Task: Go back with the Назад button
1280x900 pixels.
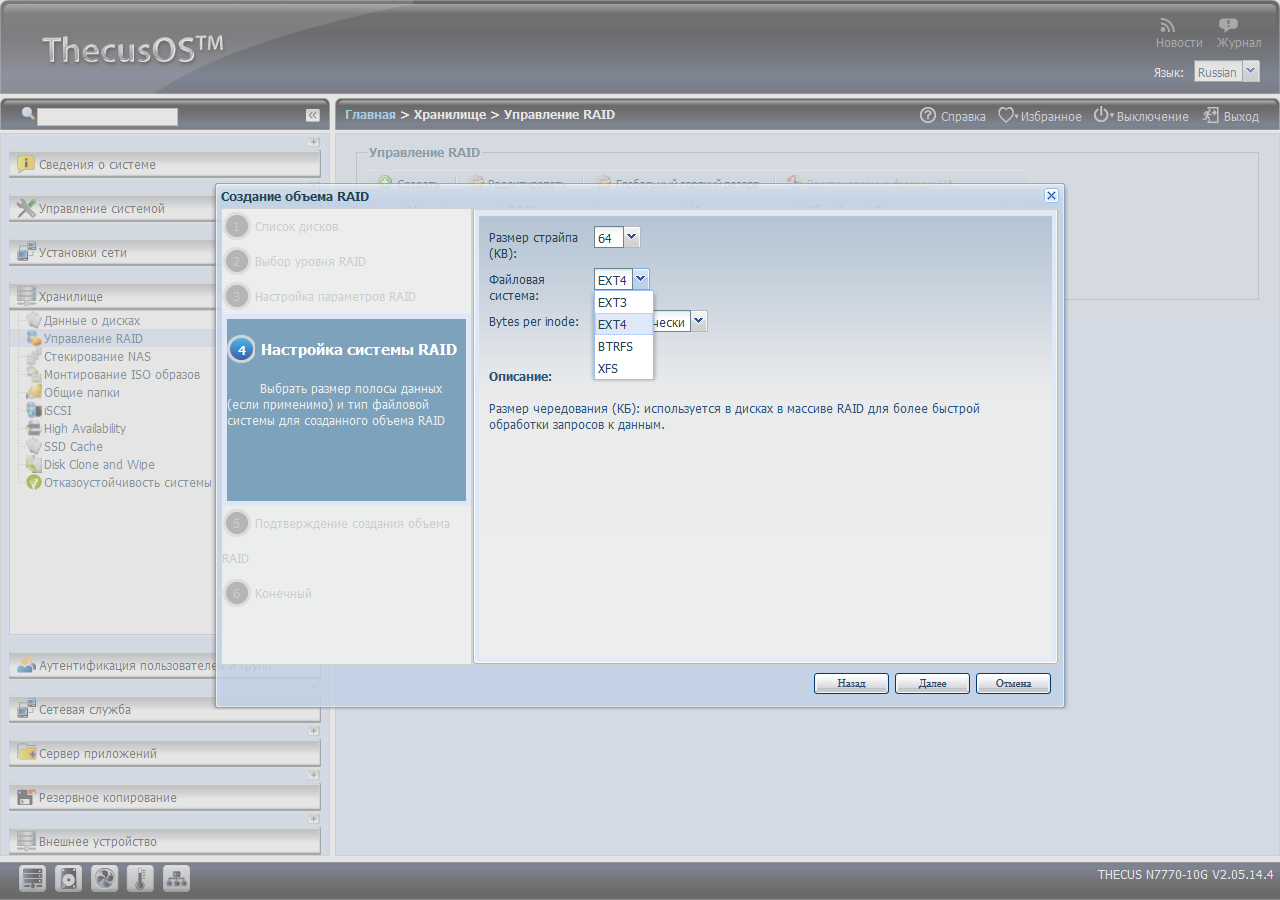Action: 851,684
